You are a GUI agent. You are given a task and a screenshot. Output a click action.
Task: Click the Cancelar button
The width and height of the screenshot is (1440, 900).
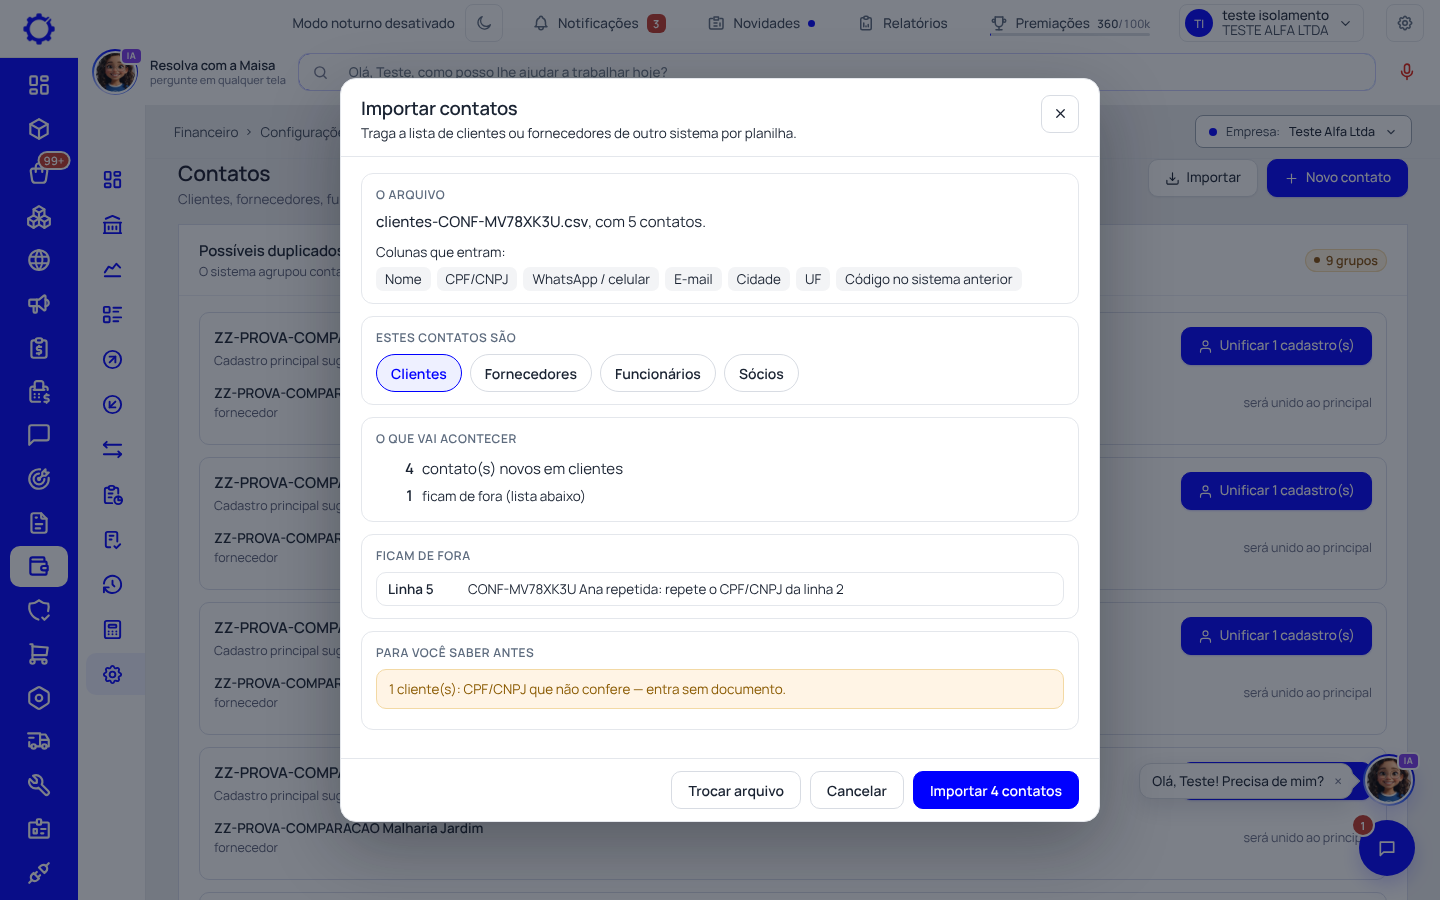pyautogui.click(x=857, y=790)
